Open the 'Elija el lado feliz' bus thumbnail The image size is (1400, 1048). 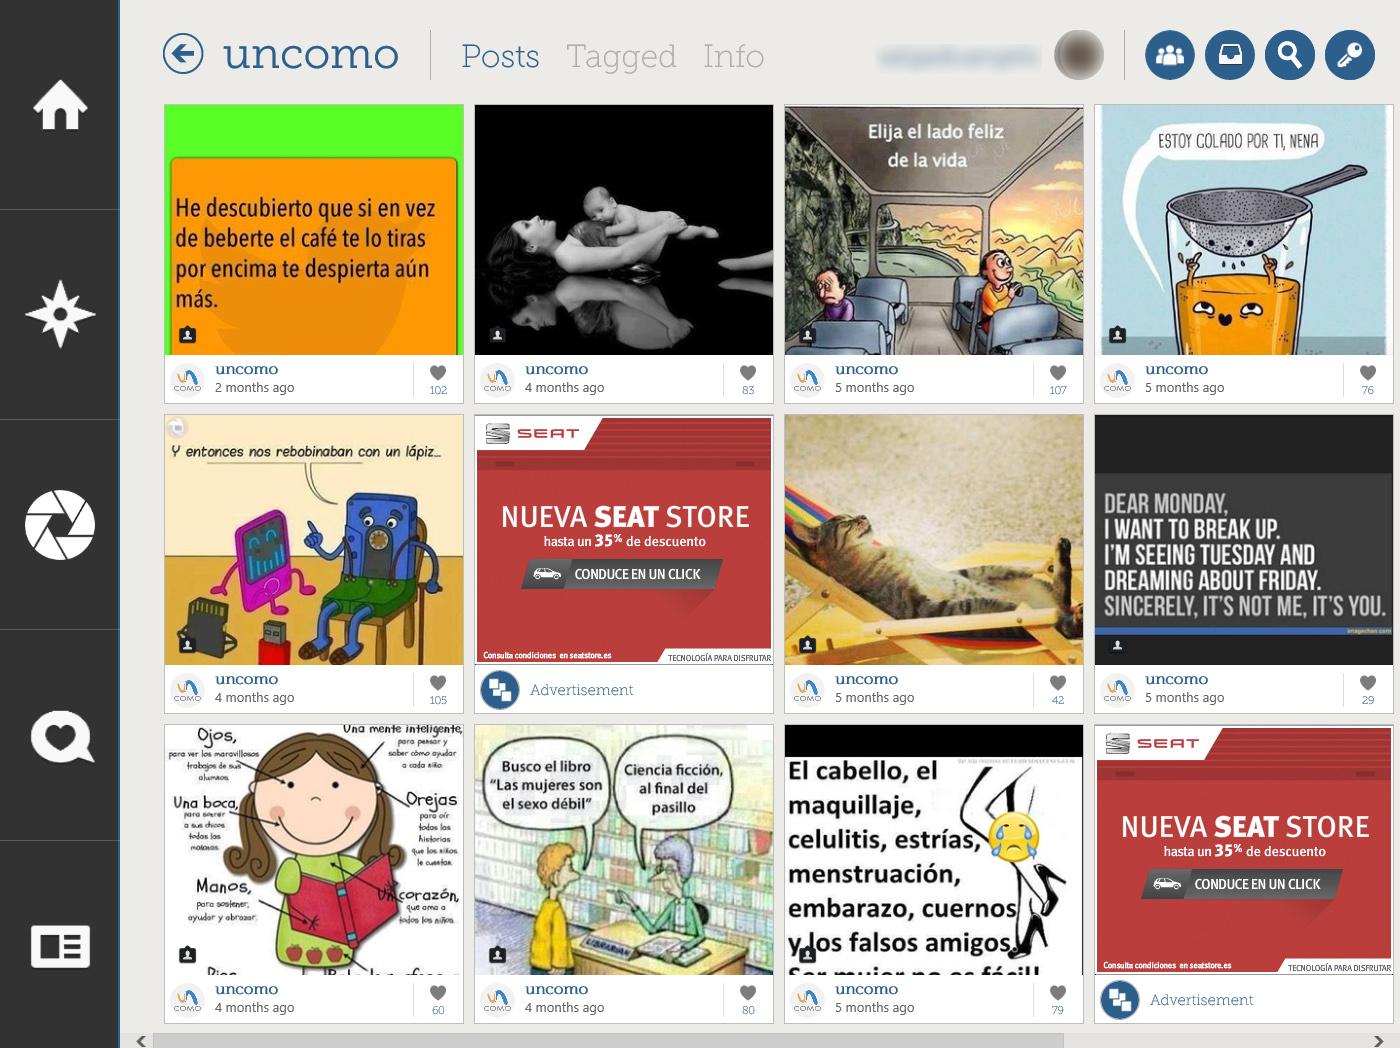(934, 230)
